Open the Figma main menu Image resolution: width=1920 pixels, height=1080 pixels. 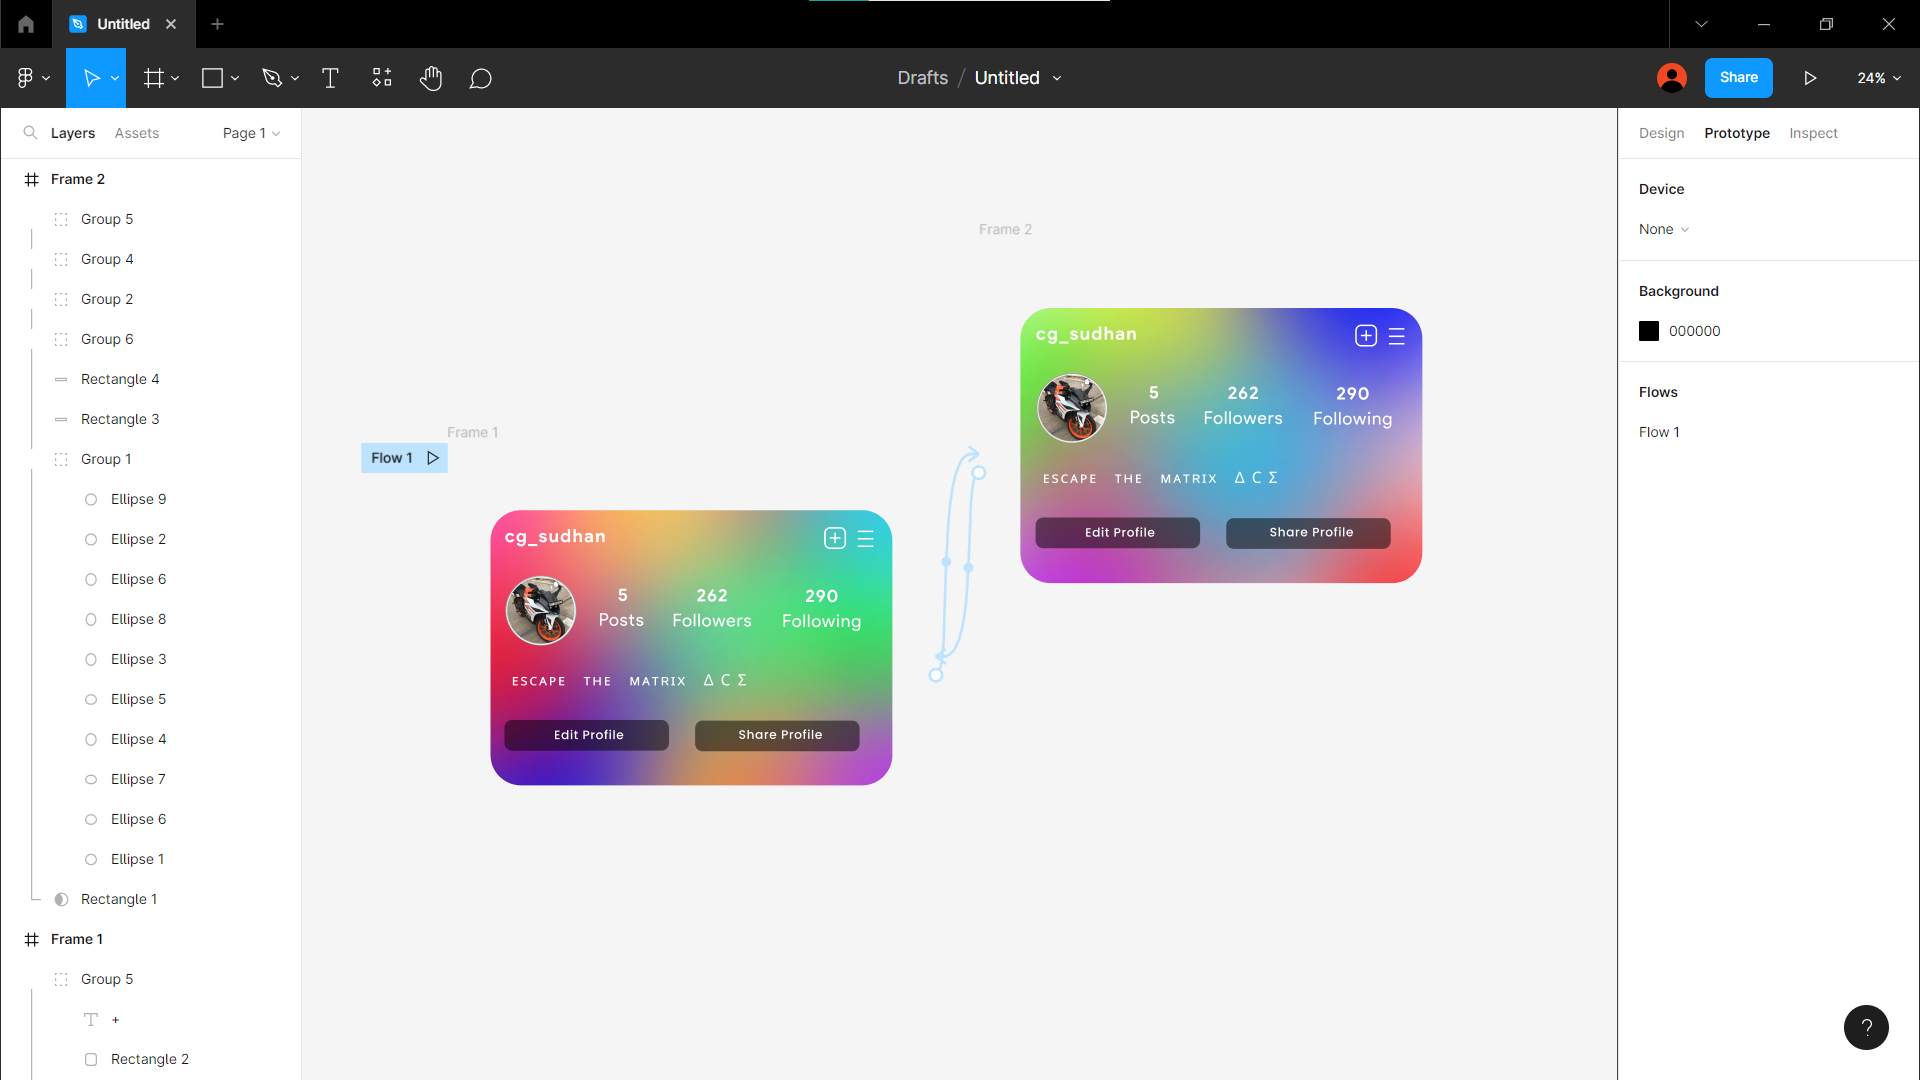27,77
